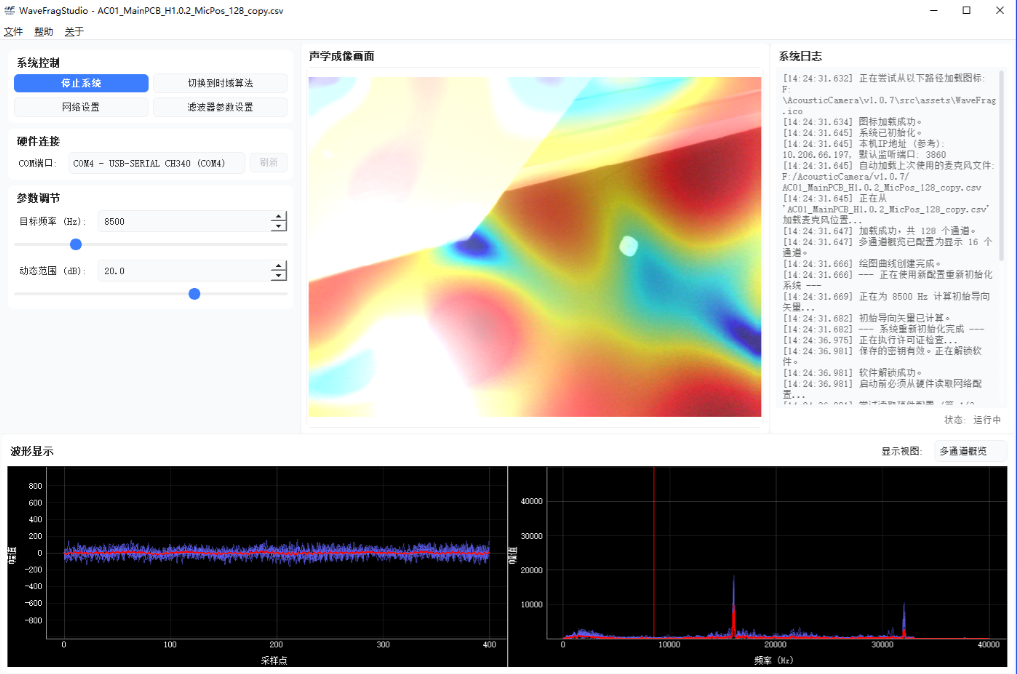
Task: Click the 动态范围 slider handle
Action: tap(195, 294)
